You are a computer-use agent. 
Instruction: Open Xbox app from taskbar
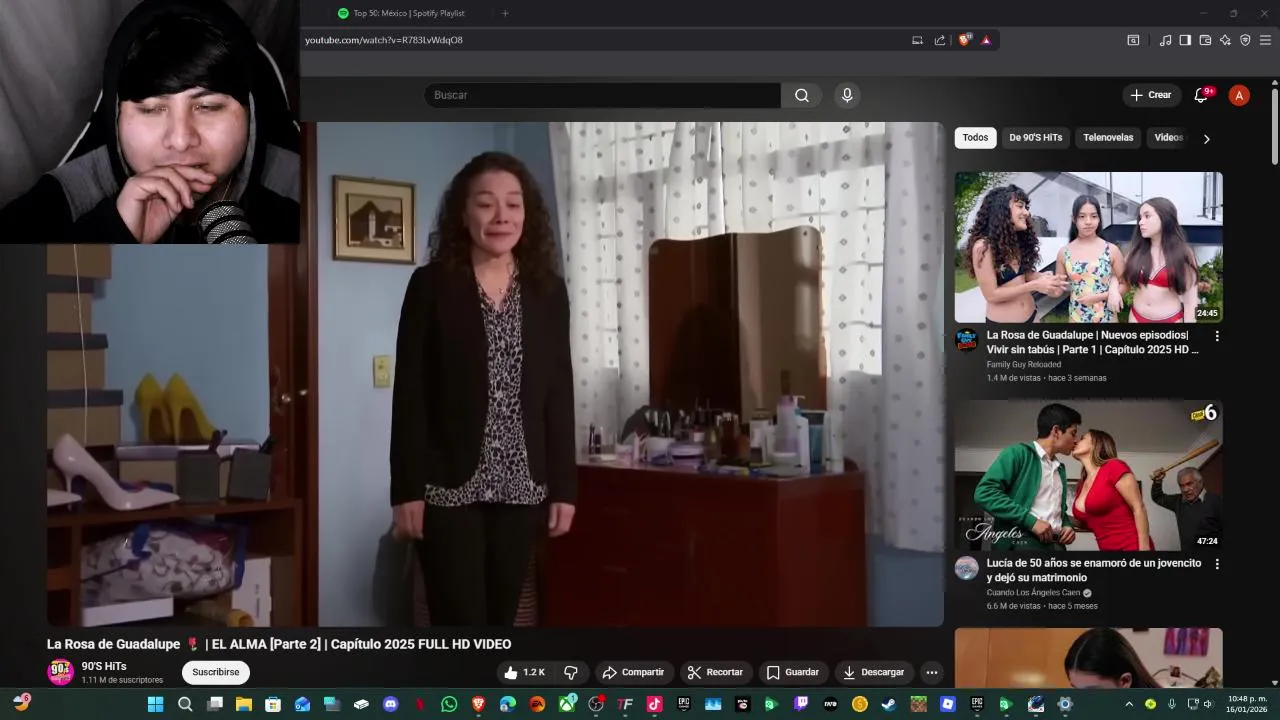[x=566, y=704]
